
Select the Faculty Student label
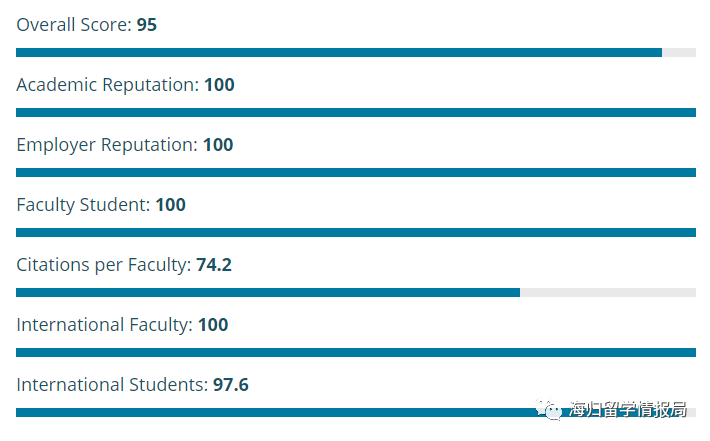tap(83, 205)
